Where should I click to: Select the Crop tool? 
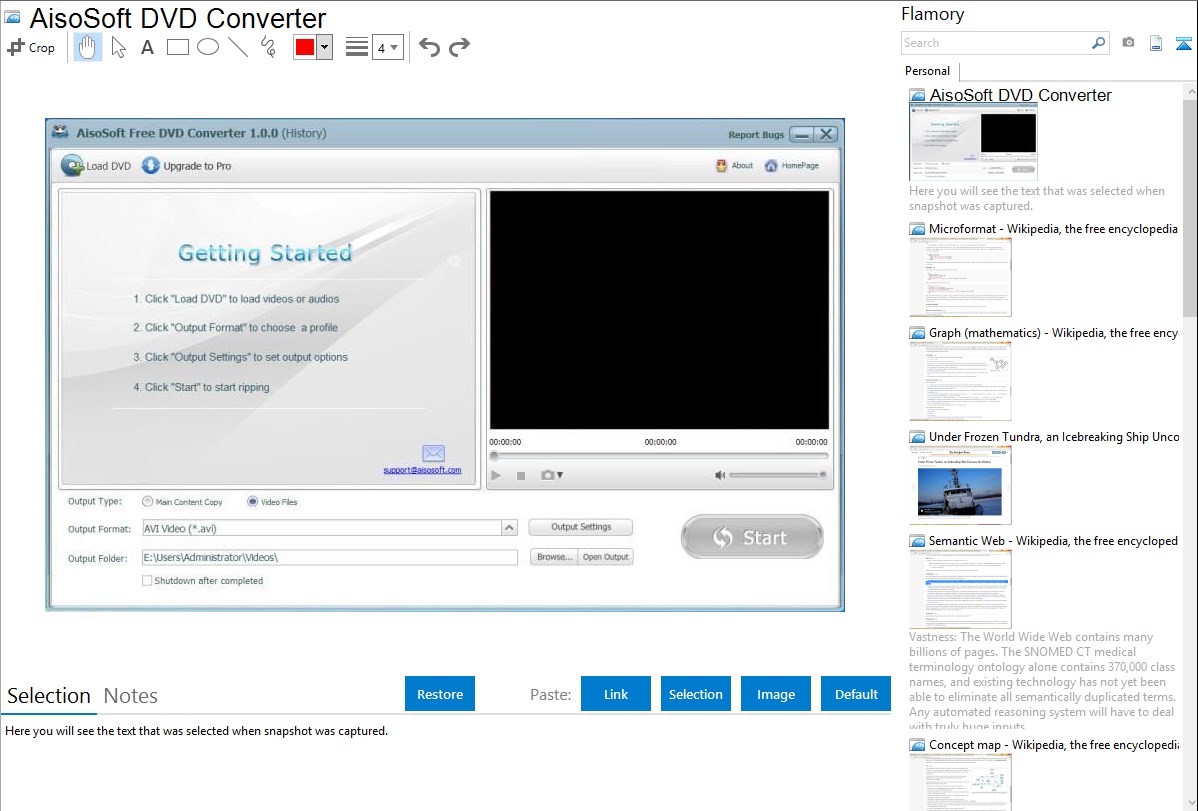(x=31, y=47)
